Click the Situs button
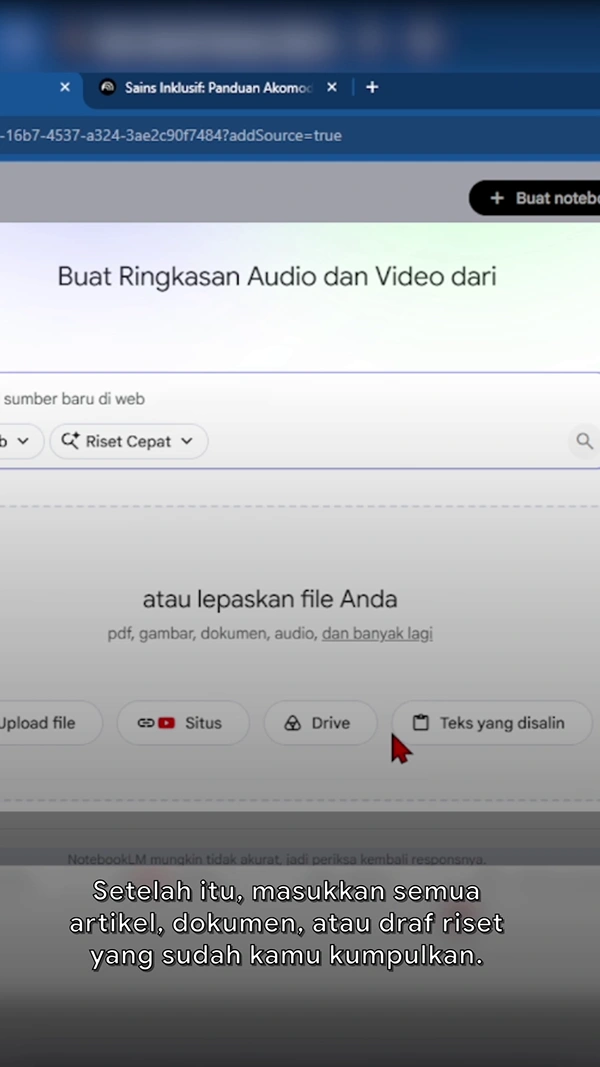Viewport: 600px width, 1067px height. point(183,723)
